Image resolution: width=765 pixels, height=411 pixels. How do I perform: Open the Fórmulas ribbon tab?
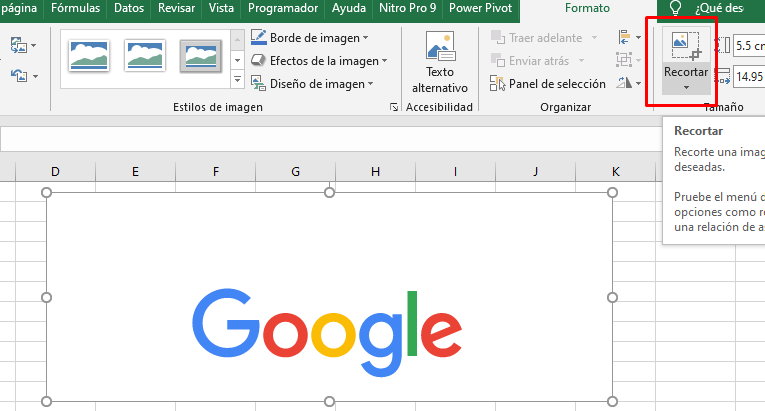point(75,8)
